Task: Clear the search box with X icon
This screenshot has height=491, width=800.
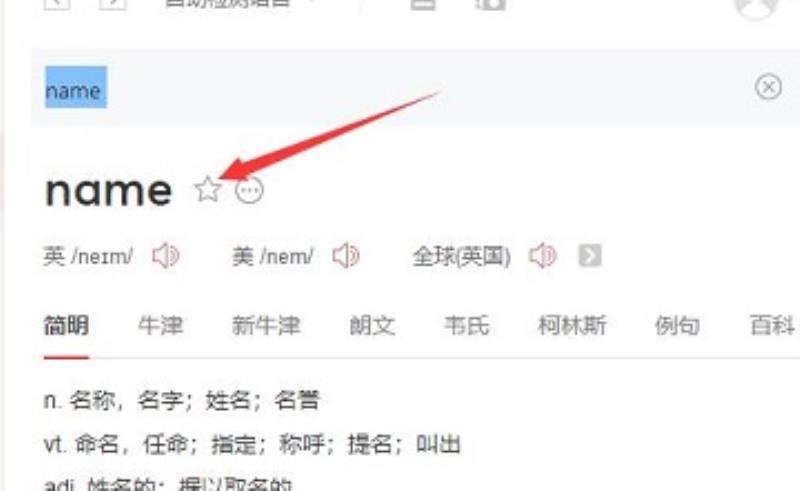Action: [768, 87]
